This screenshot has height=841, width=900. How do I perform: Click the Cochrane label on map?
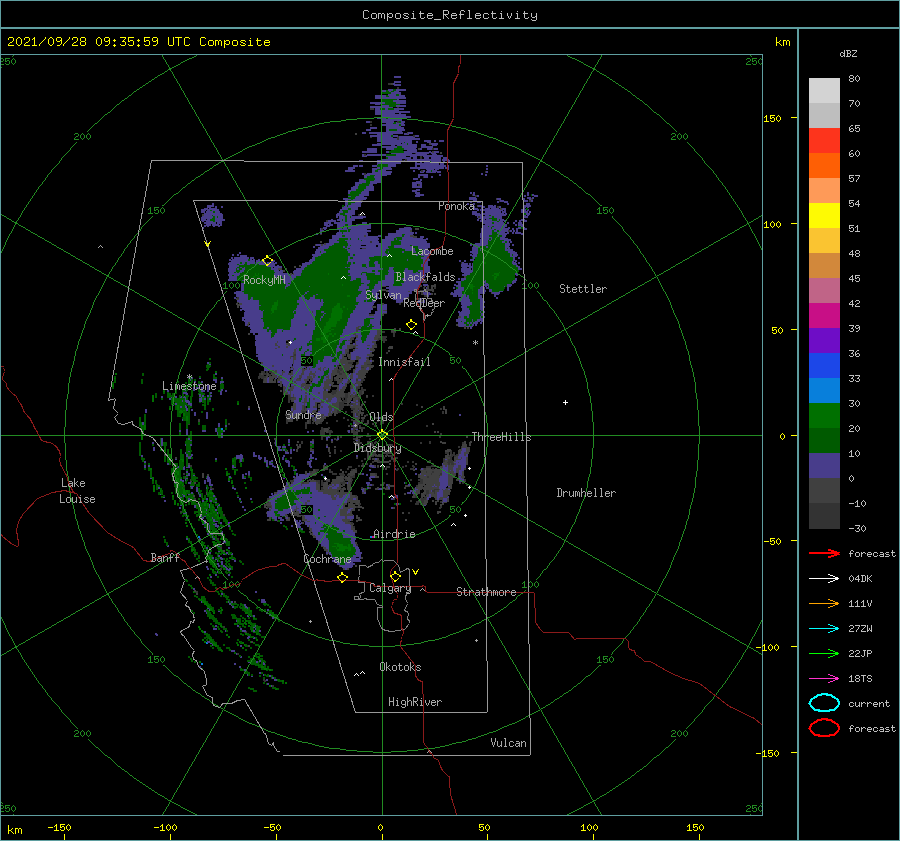[x=327, y=559]
